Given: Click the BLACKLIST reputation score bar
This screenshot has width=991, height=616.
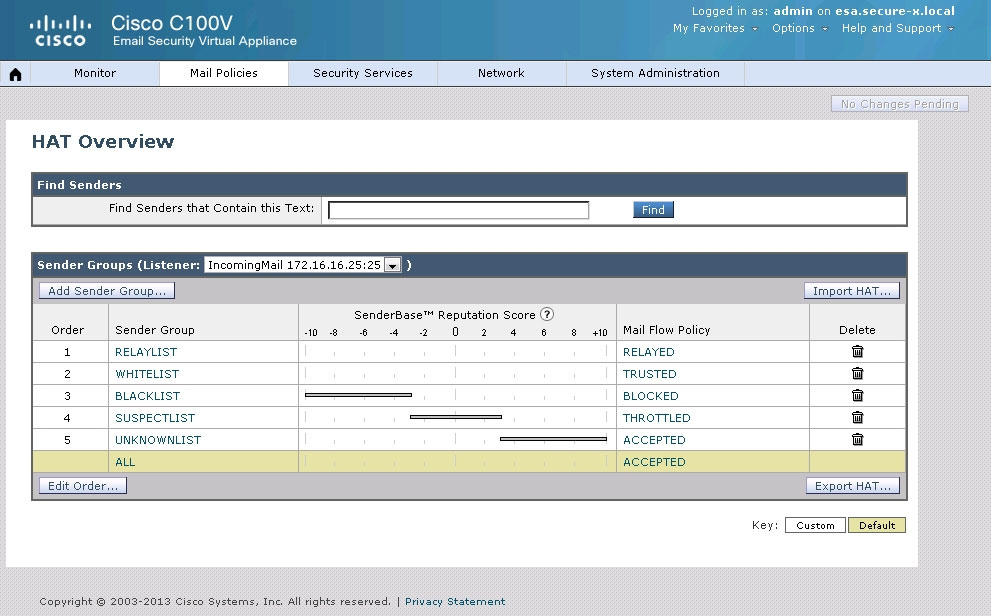Looking at the screenshot, I should [x=358, y=395].
